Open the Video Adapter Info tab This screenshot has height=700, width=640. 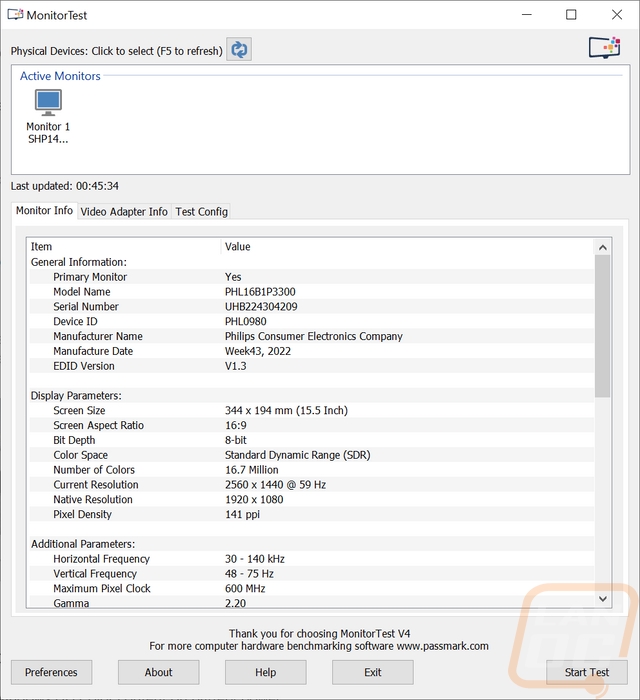124,212
